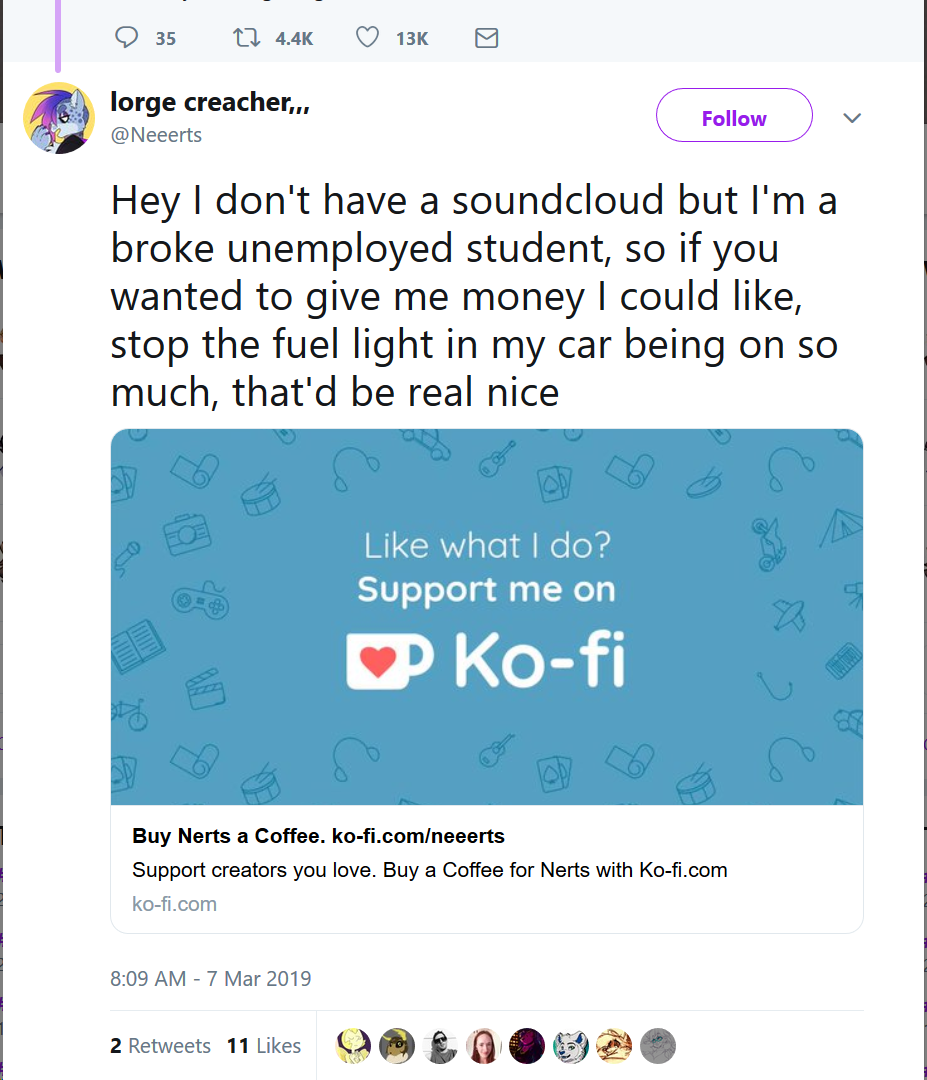Open the Ko-fi support card image
The width and height of the screenshot is (927, 1080).
[x=487, y=616]
